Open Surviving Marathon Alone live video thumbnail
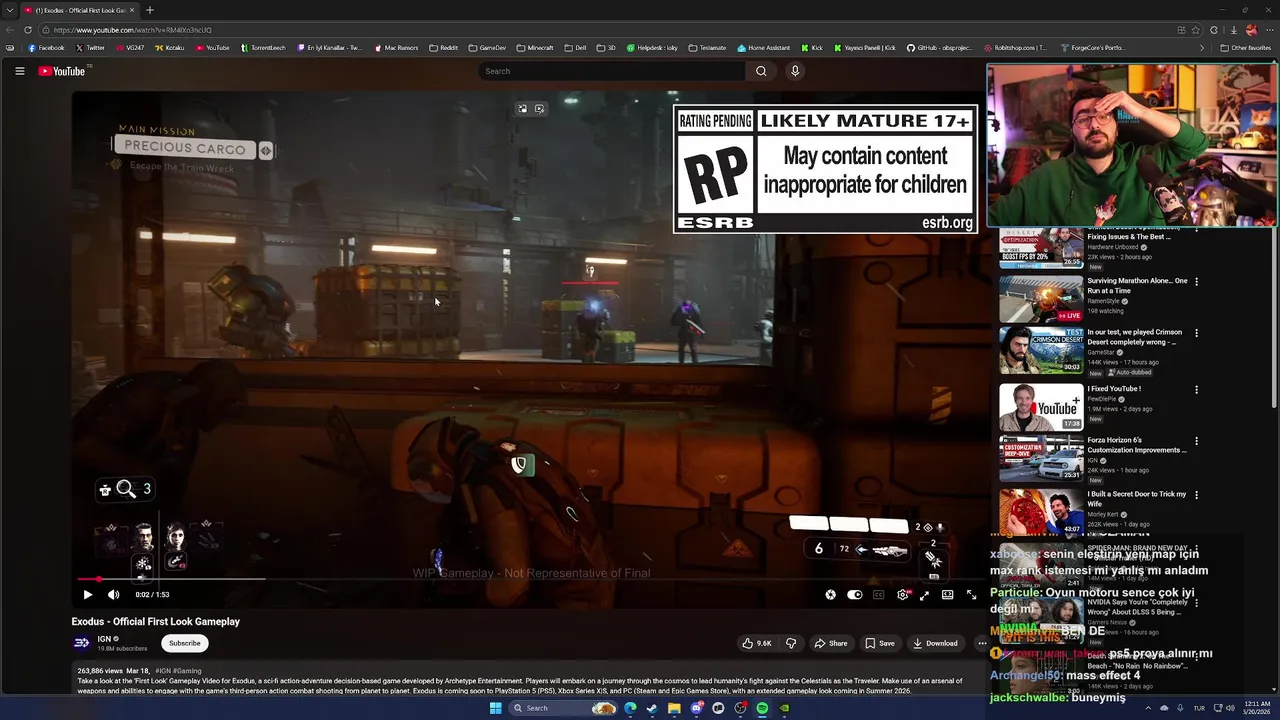The image size is (1280, 720). 1041,297
